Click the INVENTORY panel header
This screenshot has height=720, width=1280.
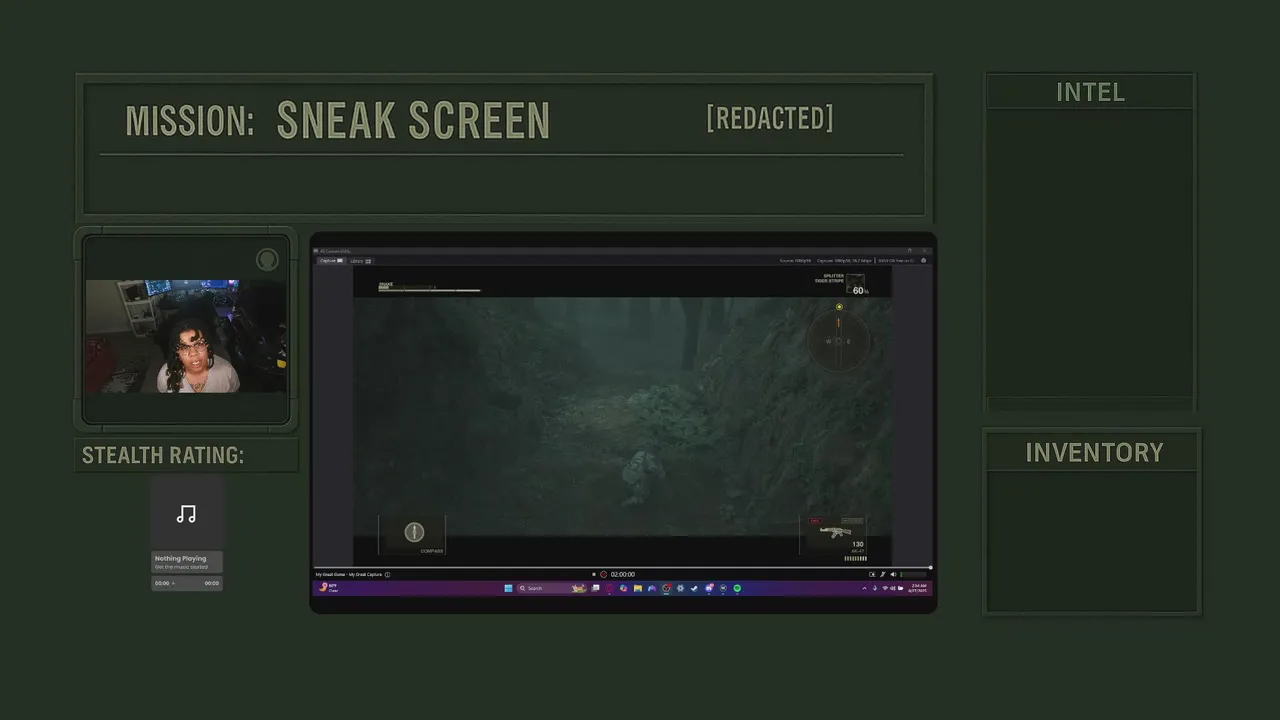click(x=1094, y=452)
